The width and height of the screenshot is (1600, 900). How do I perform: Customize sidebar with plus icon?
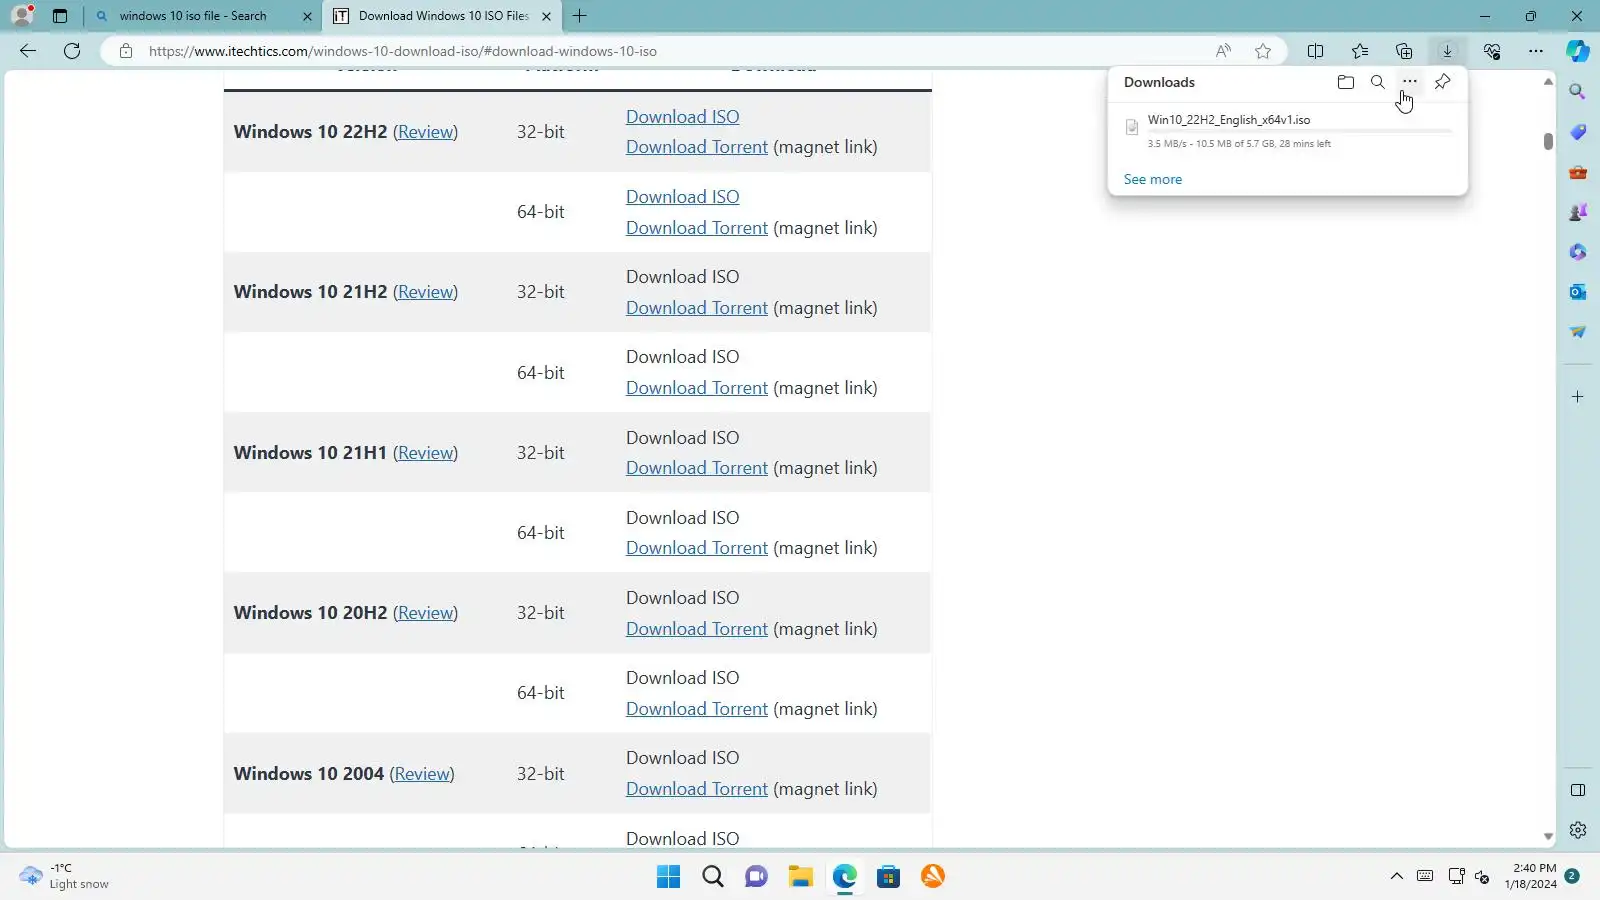1578,397
